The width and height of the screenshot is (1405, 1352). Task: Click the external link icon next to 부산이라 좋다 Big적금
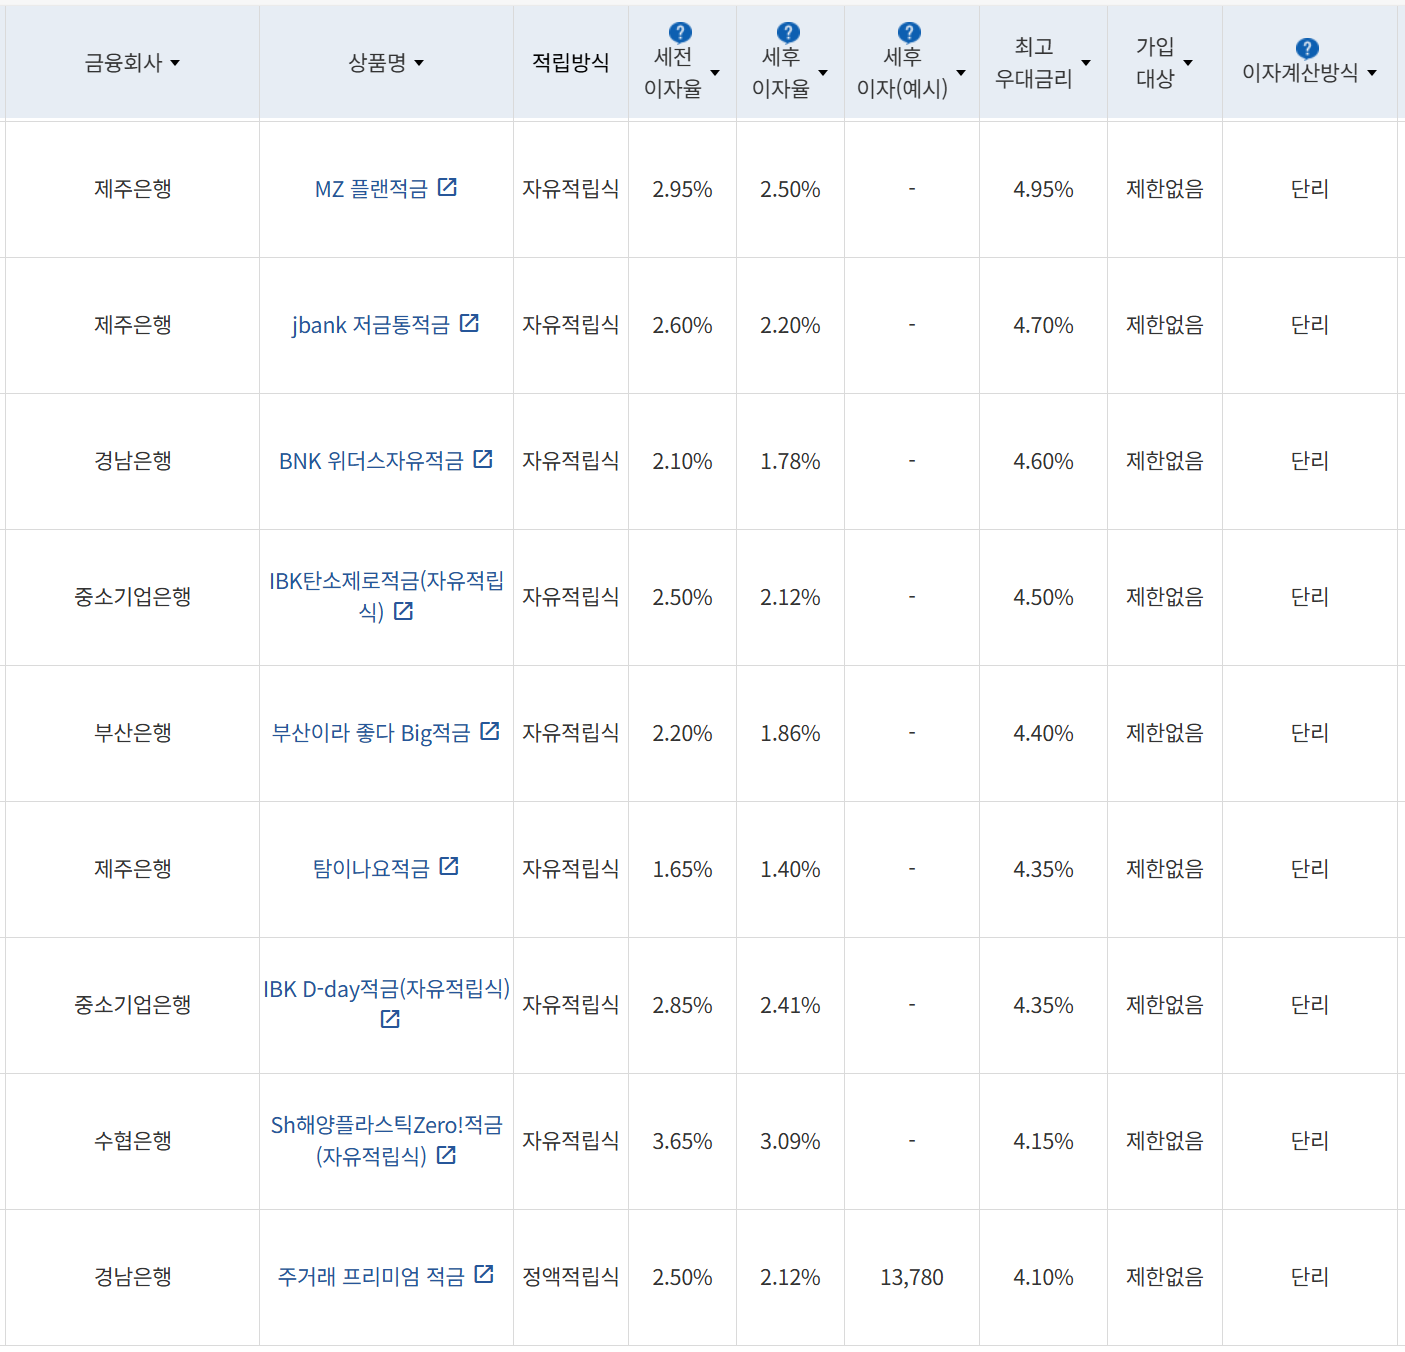pyautogui.click(x=489, y=731)
